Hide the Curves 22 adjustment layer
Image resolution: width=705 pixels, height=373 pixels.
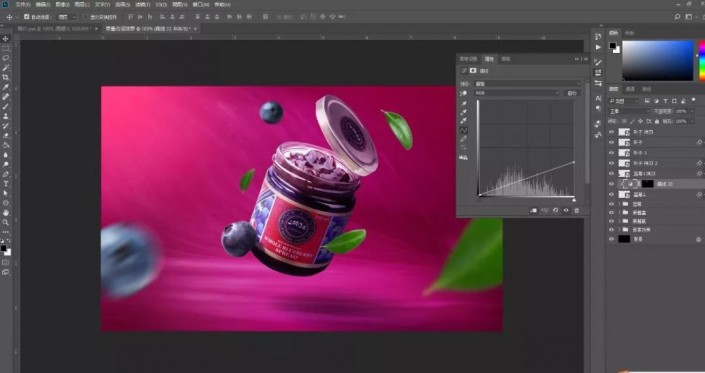(x=611, y=184)
